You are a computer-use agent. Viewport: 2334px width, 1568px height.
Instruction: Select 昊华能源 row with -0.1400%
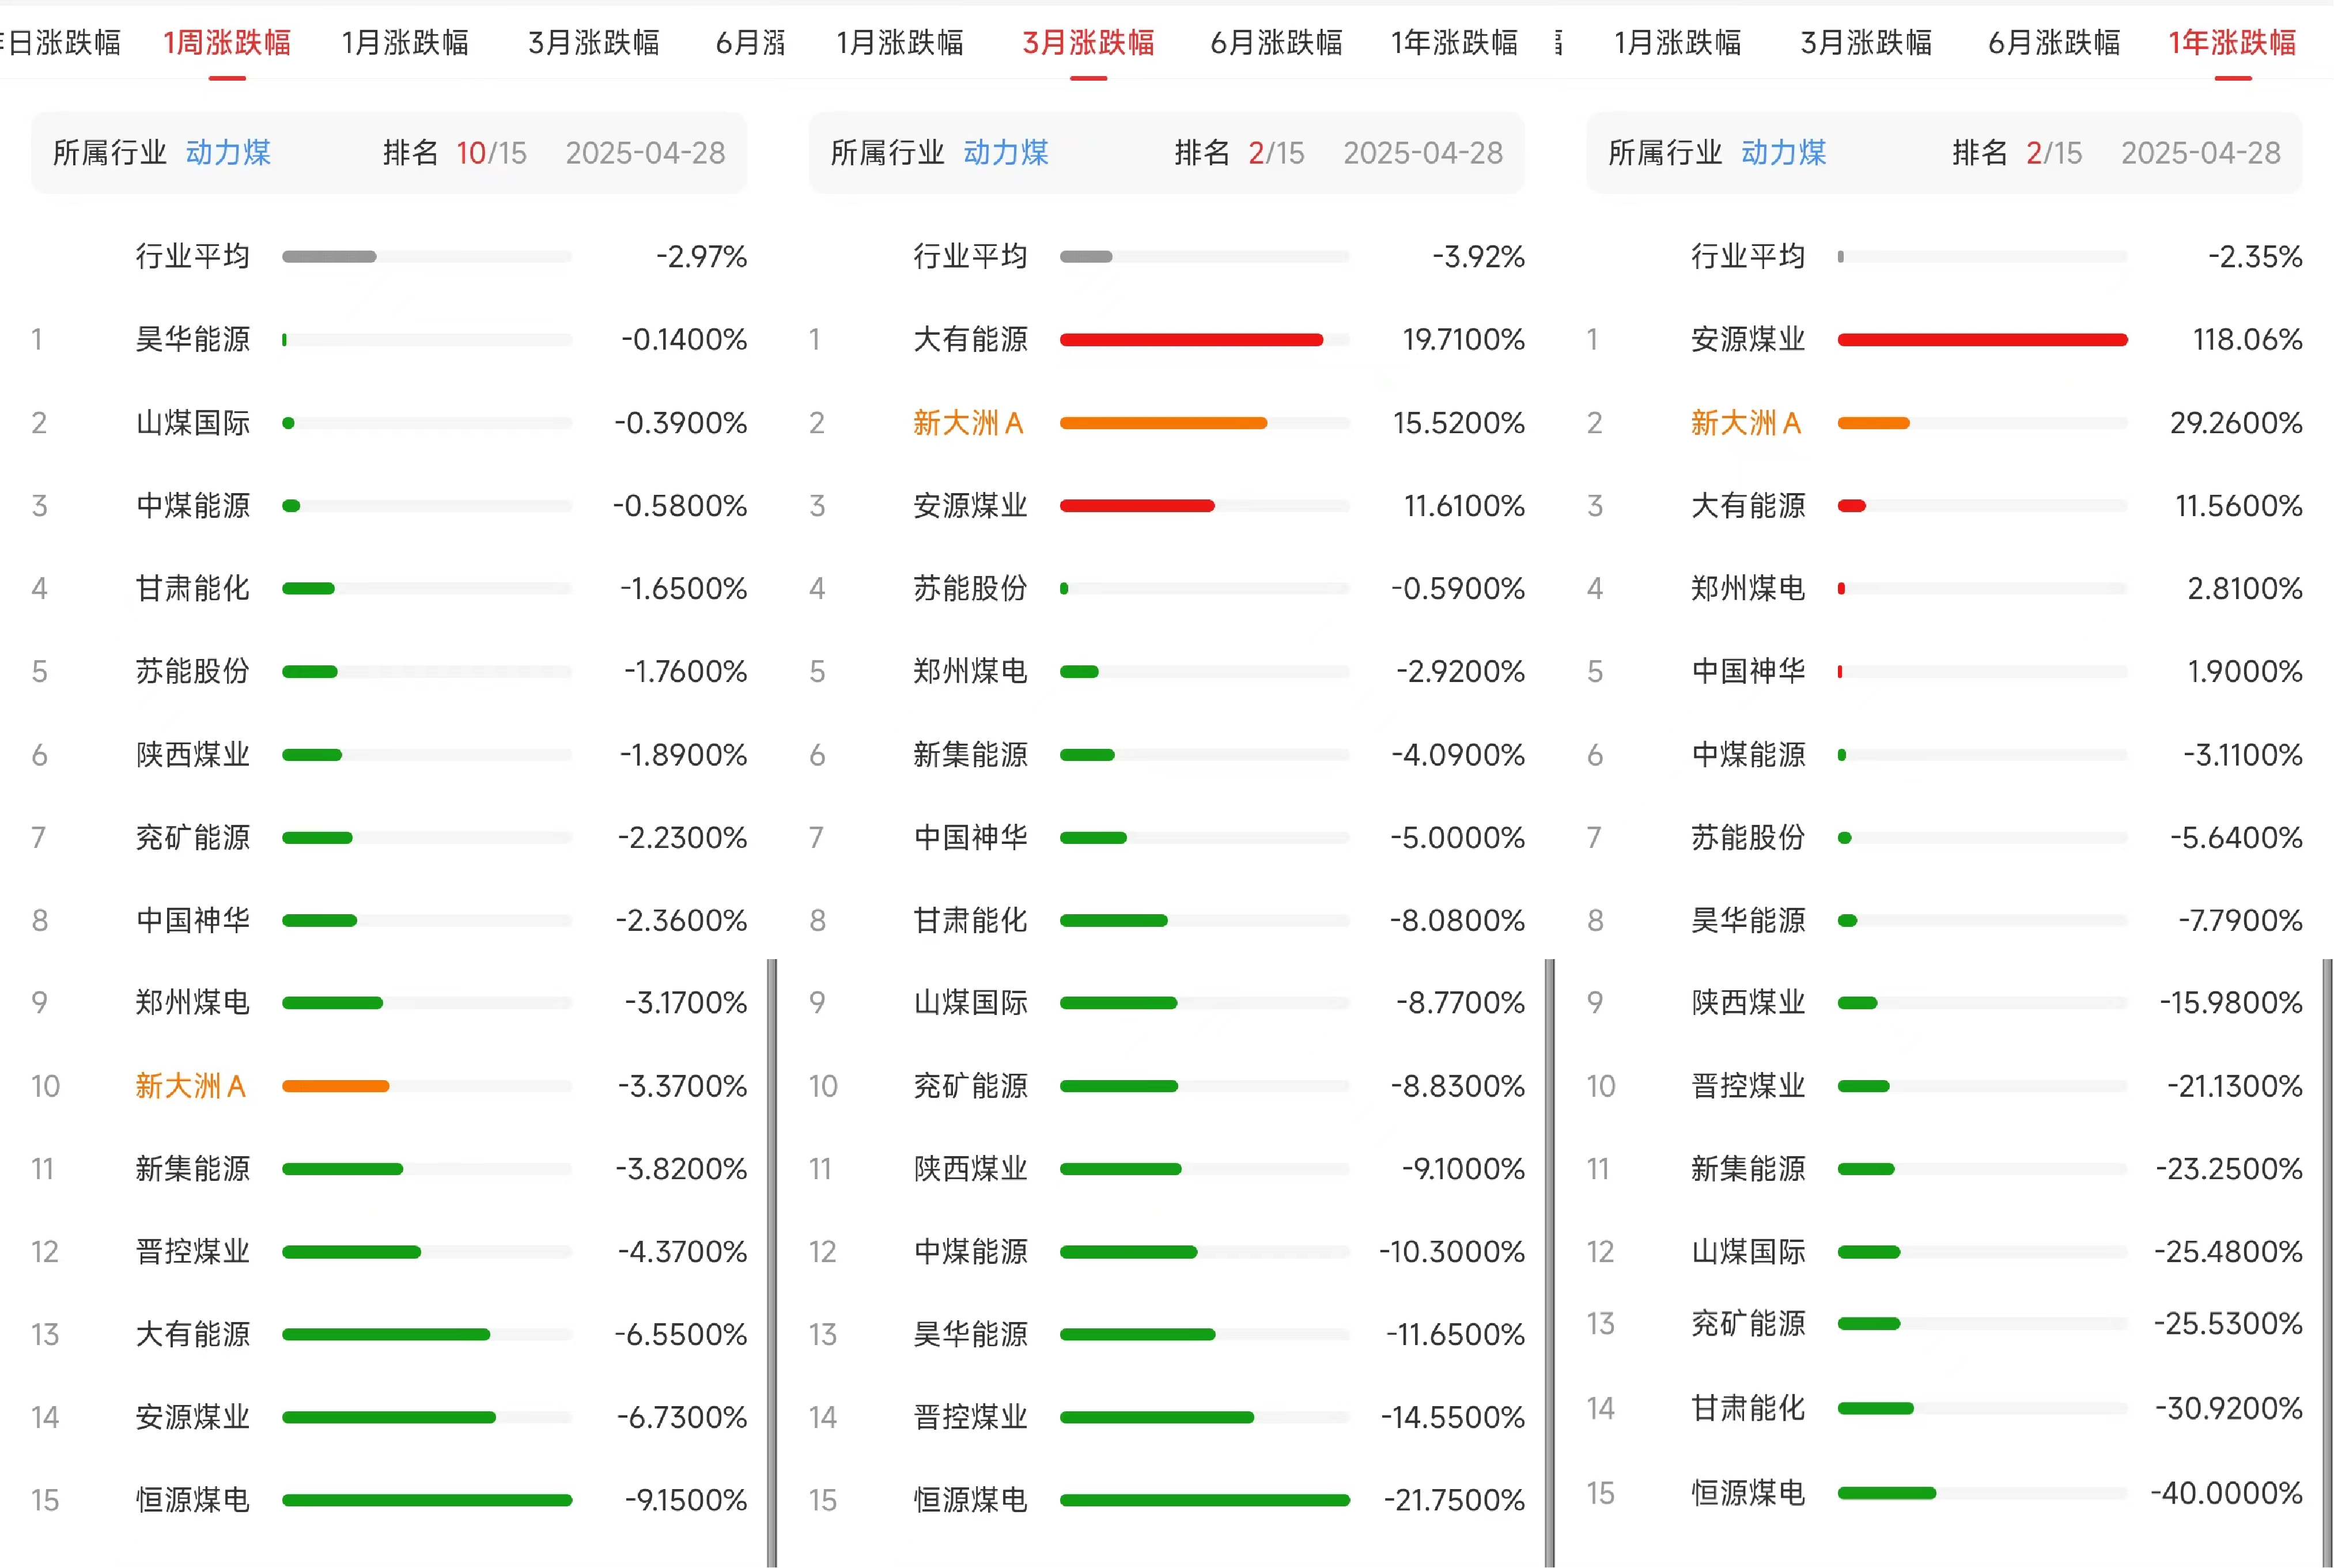[x=389, y=339]
